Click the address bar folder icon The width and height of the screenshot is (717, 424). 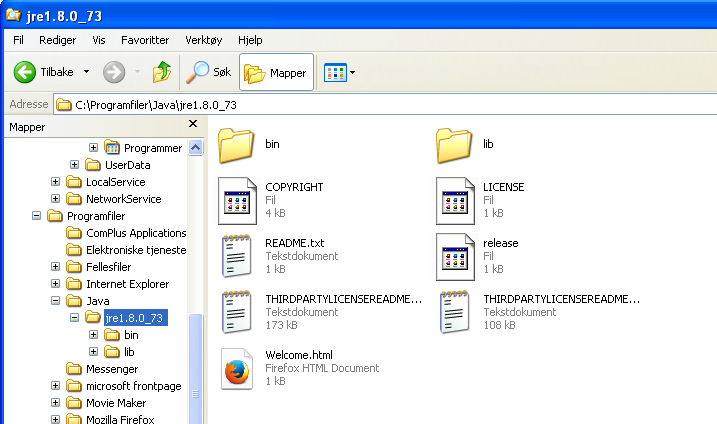click(x=64, y=105)
